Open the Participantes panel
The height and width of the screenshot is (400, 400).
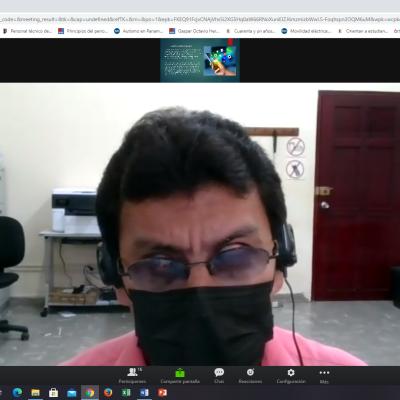click(x=133, y=375)
